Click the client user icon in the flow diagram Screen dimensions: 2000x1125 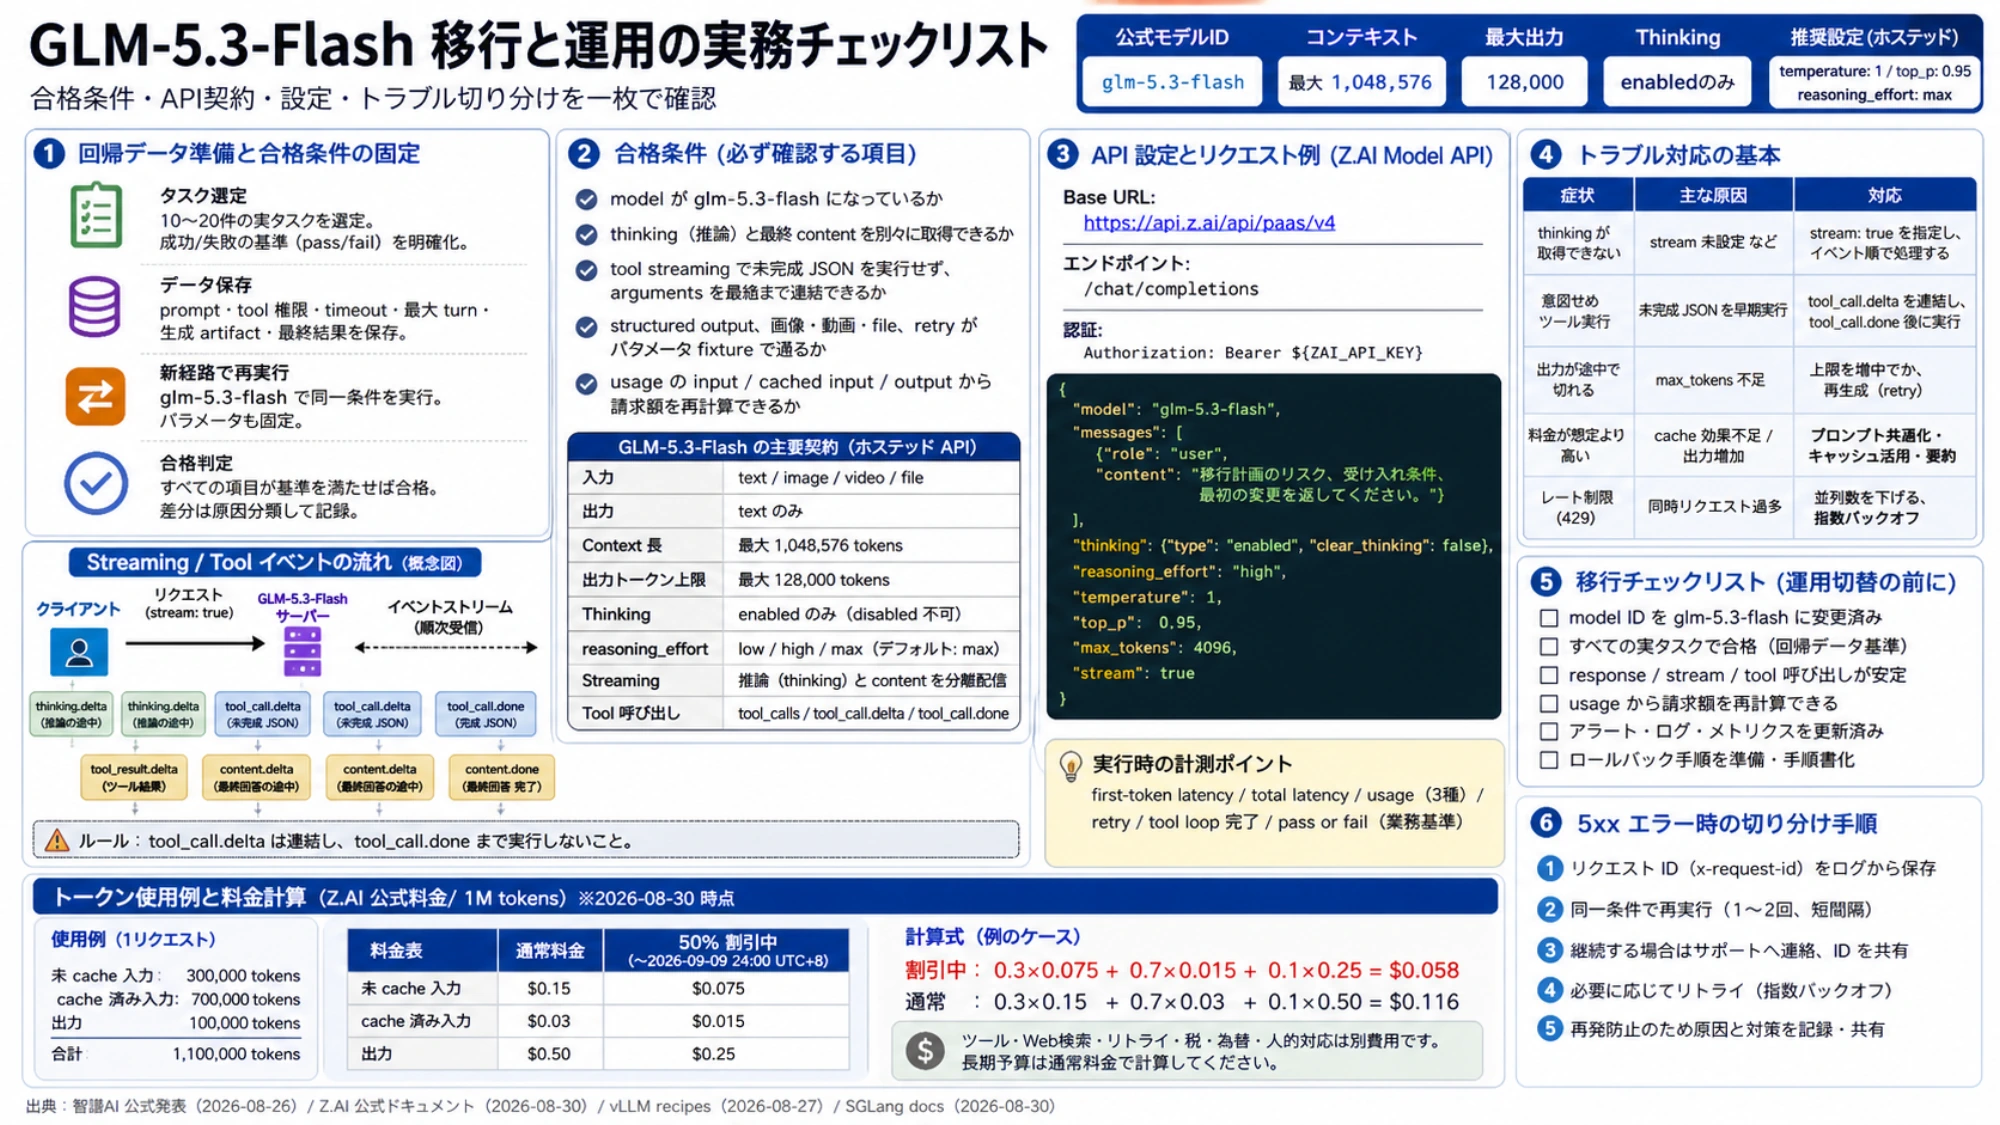79,652
